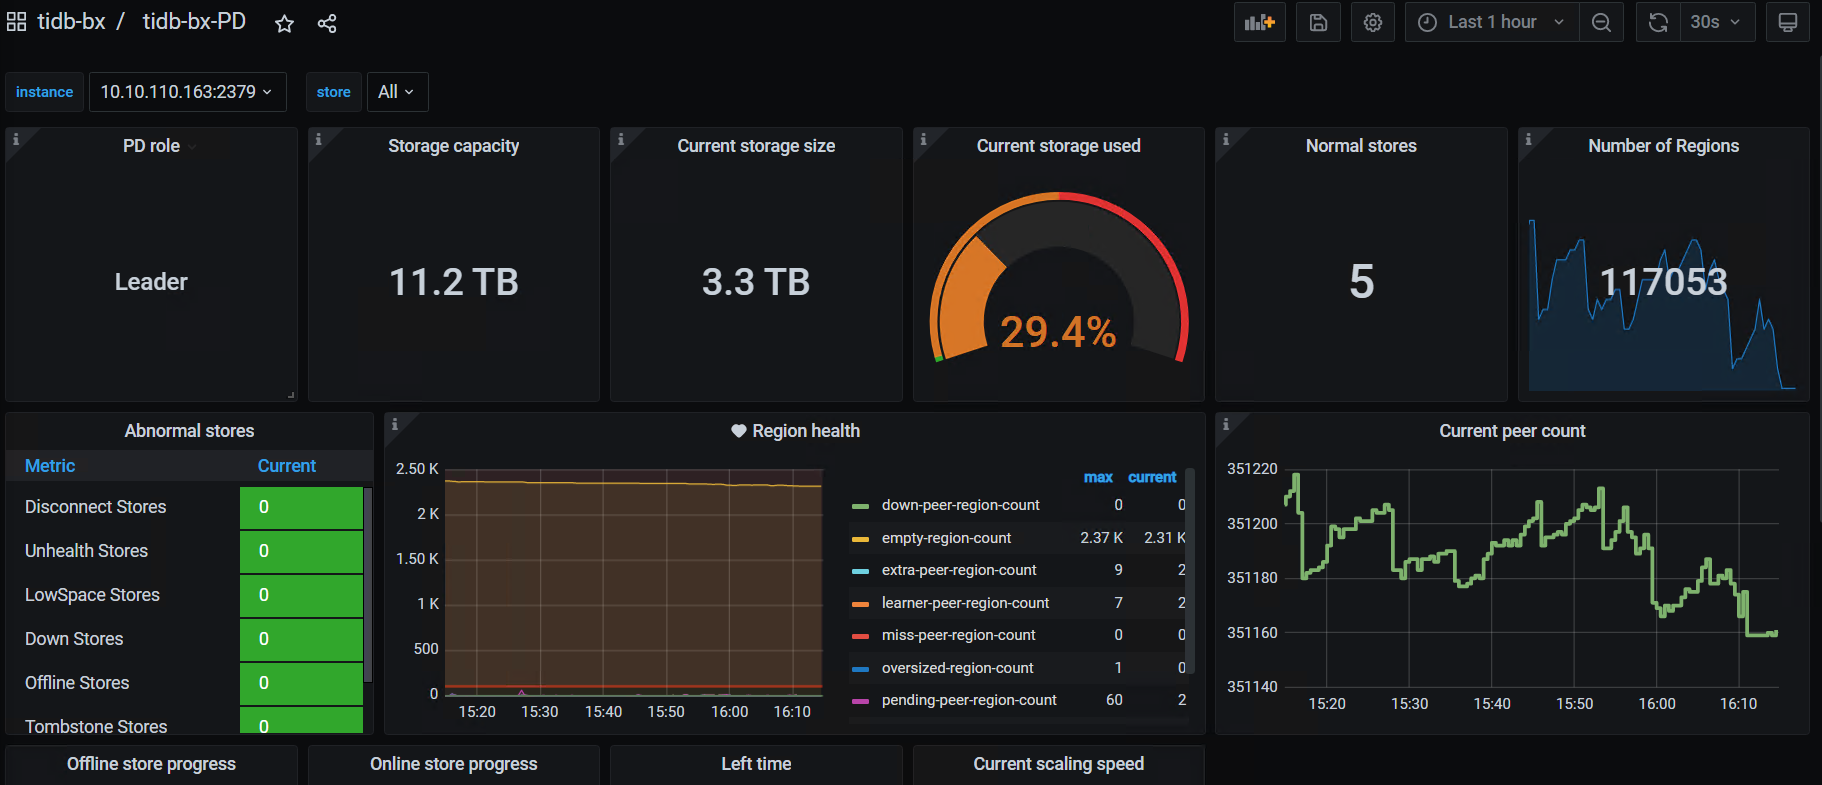Cycle view mode with monitor icon
The height and width of the screenshot is (785, 1822).
[1788, 22]
